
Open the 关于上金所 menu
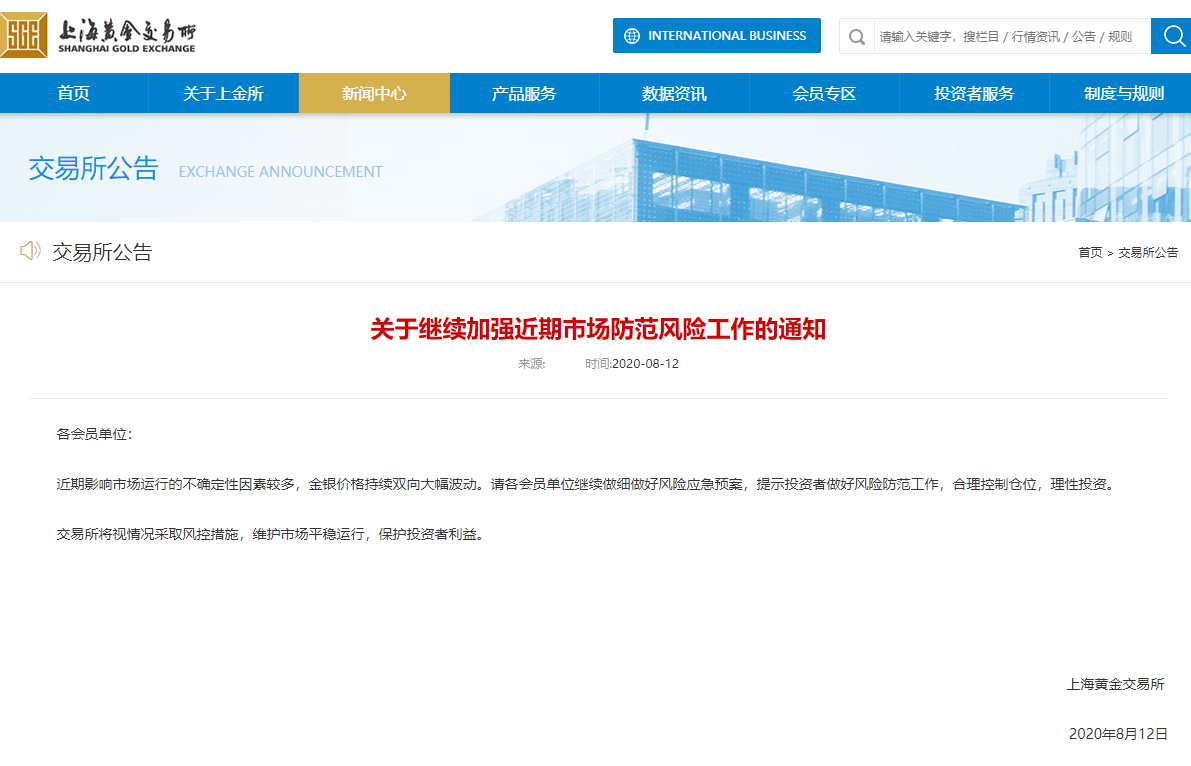coord(224,92)
